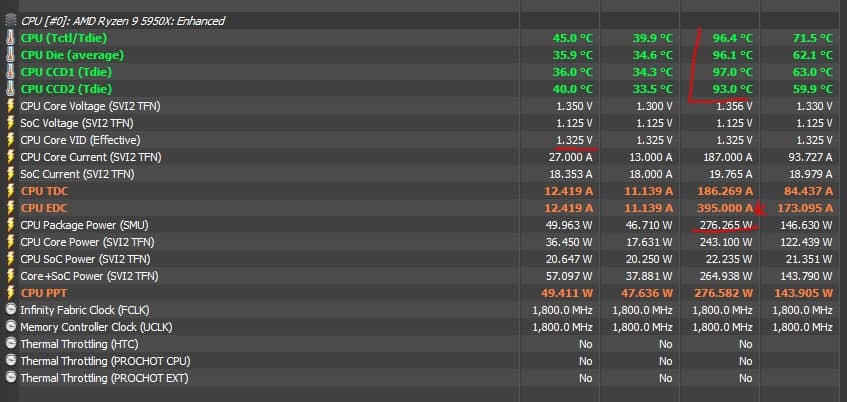This screenshot has height=402, width=847.
Task: Click the 96.4 °C maximum Tctl/Tdie value
Action: pos(731,38)
